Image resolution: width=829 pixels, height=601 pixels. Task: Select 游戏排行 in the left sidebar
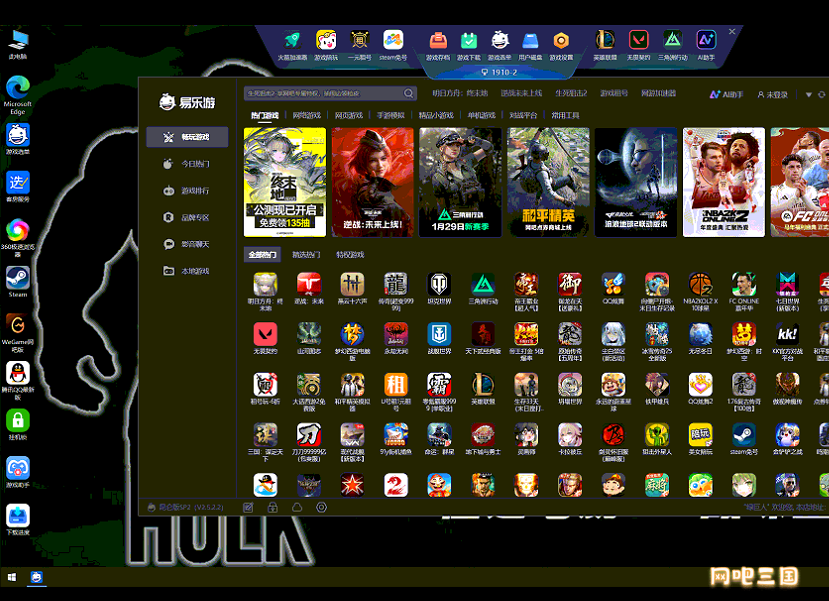187,191
